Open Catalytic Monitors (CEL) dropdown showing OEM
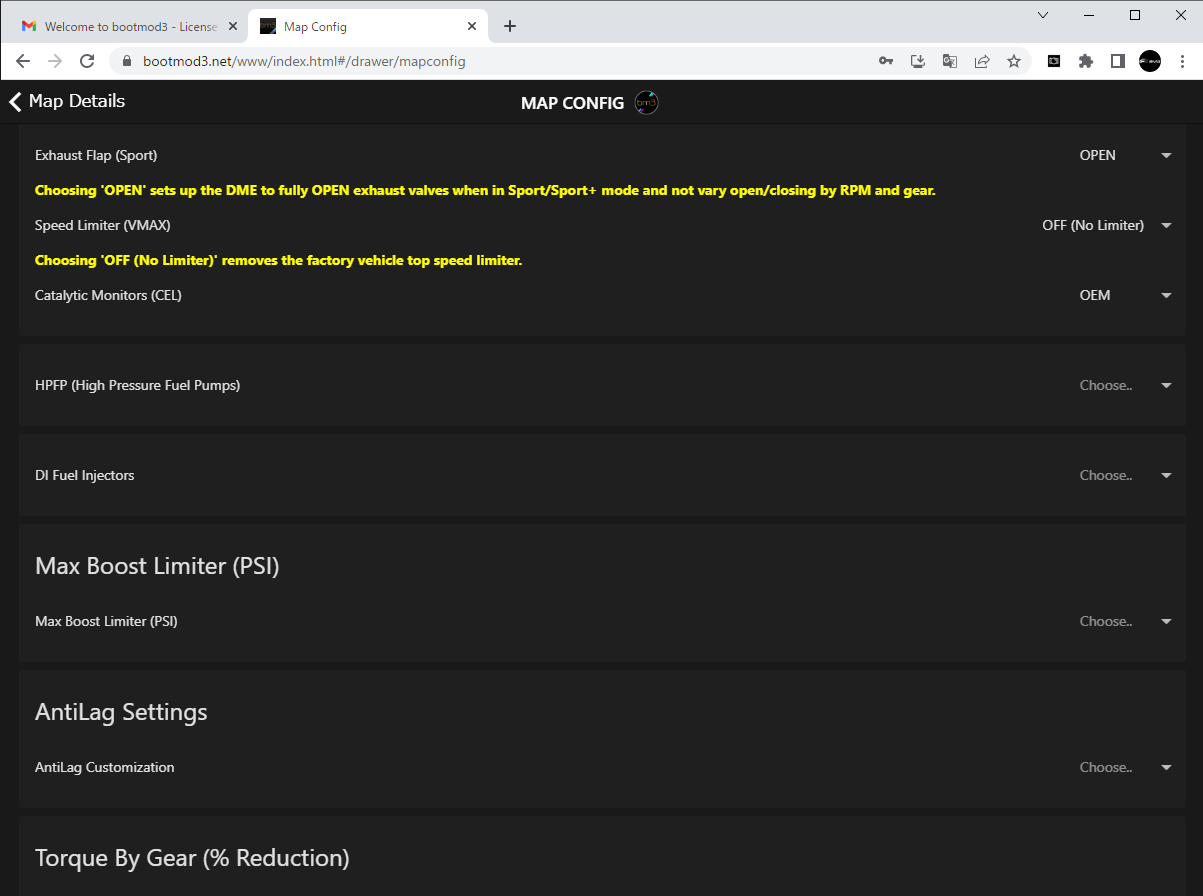Screen dimensions: 1203x896 coord(1125,295)
